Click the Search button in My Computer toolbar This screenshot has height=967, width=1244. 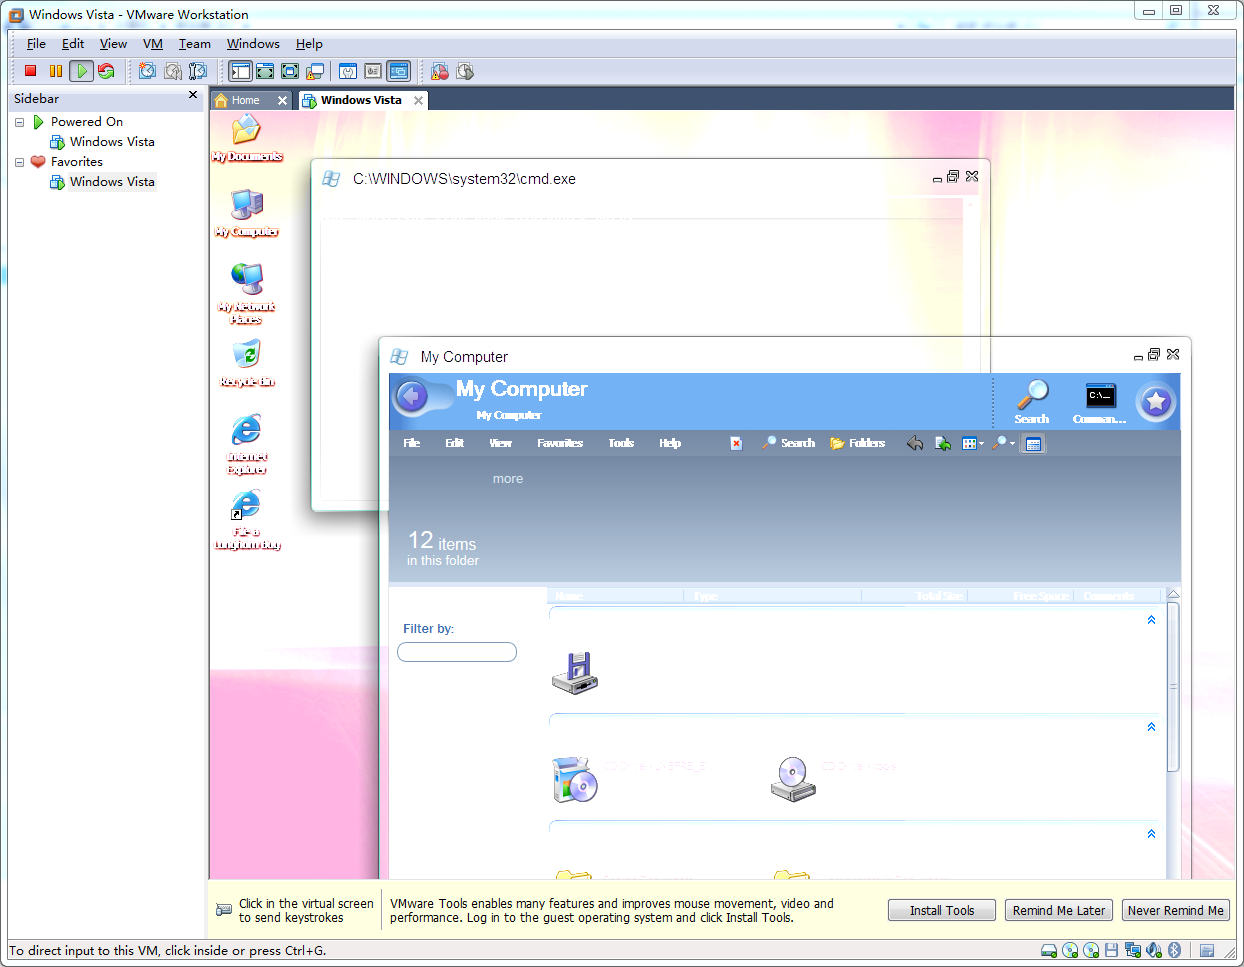pyautogui.click(x=788, y=443)
